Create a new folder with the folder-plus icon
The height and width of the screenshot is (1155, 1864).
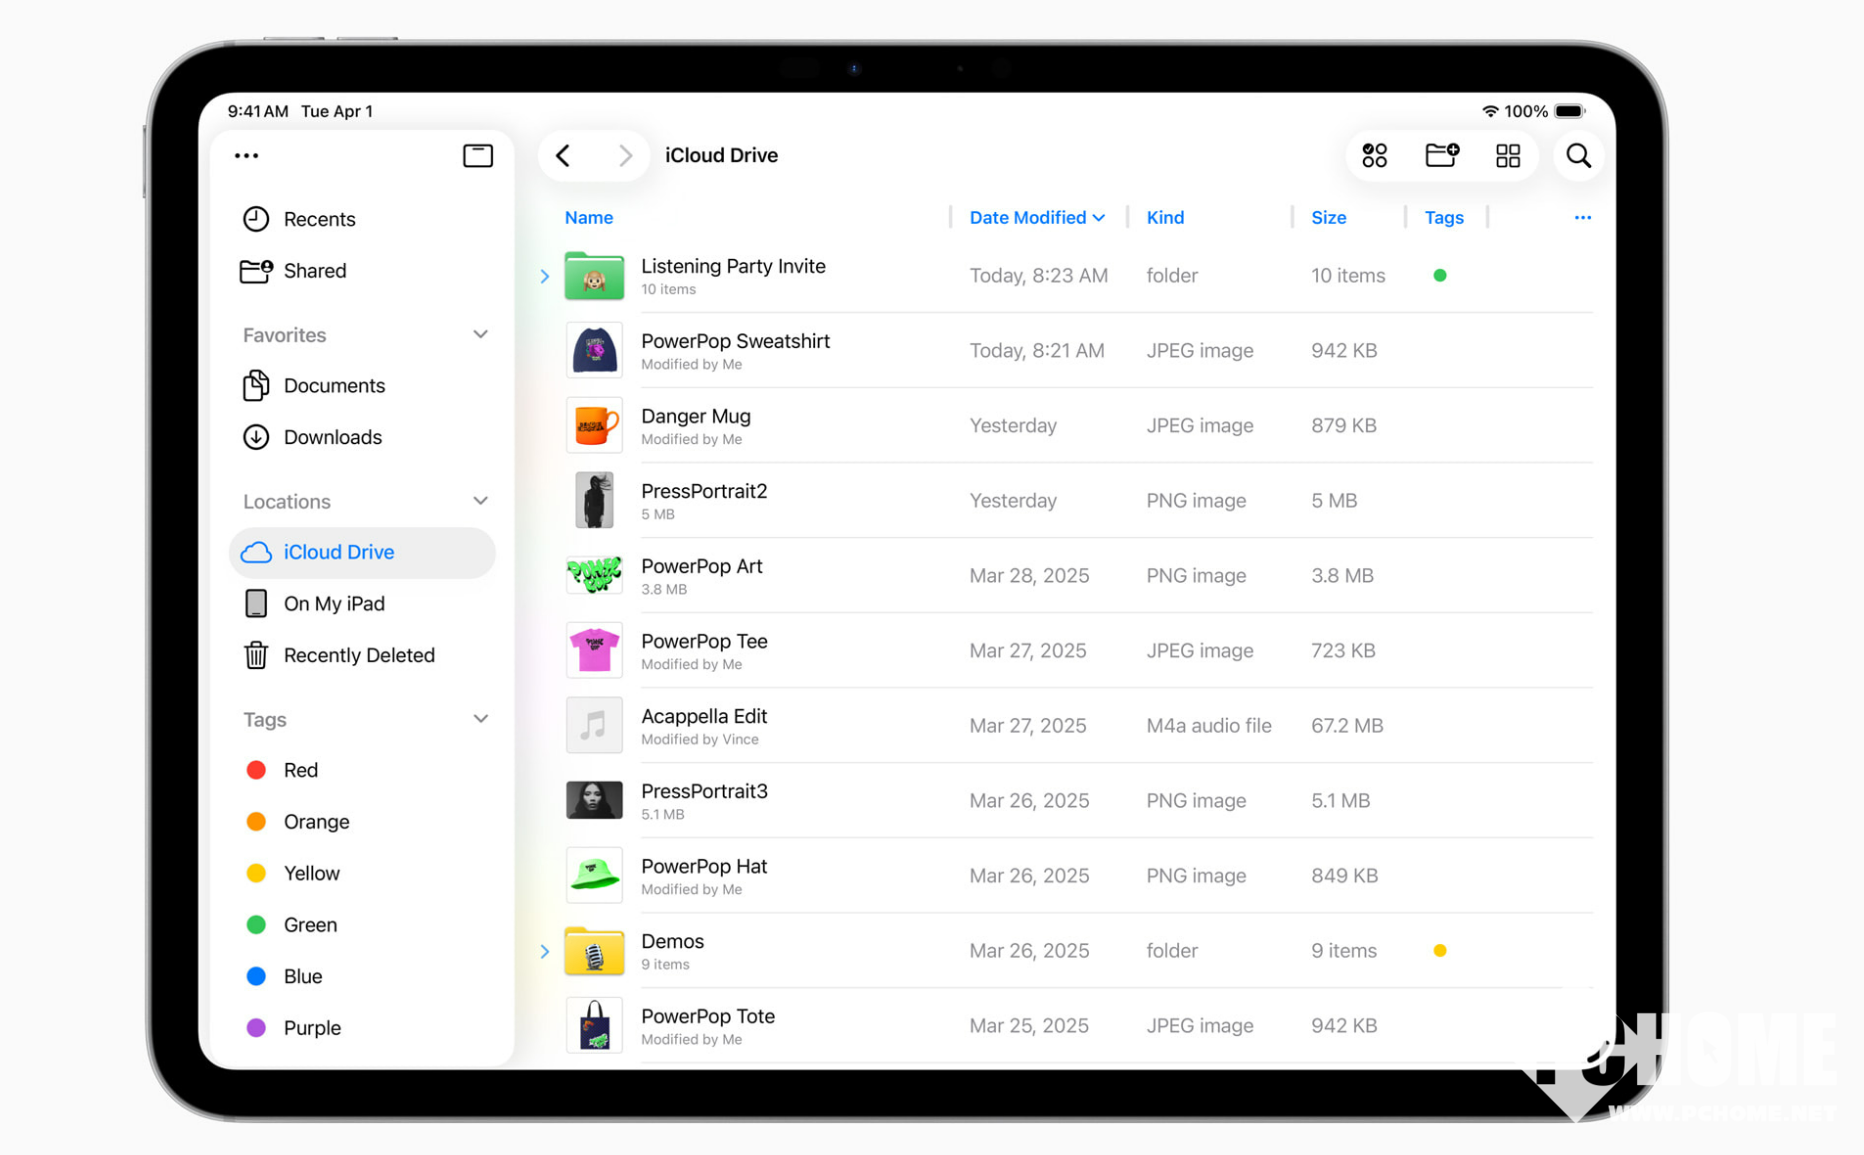1441,155
